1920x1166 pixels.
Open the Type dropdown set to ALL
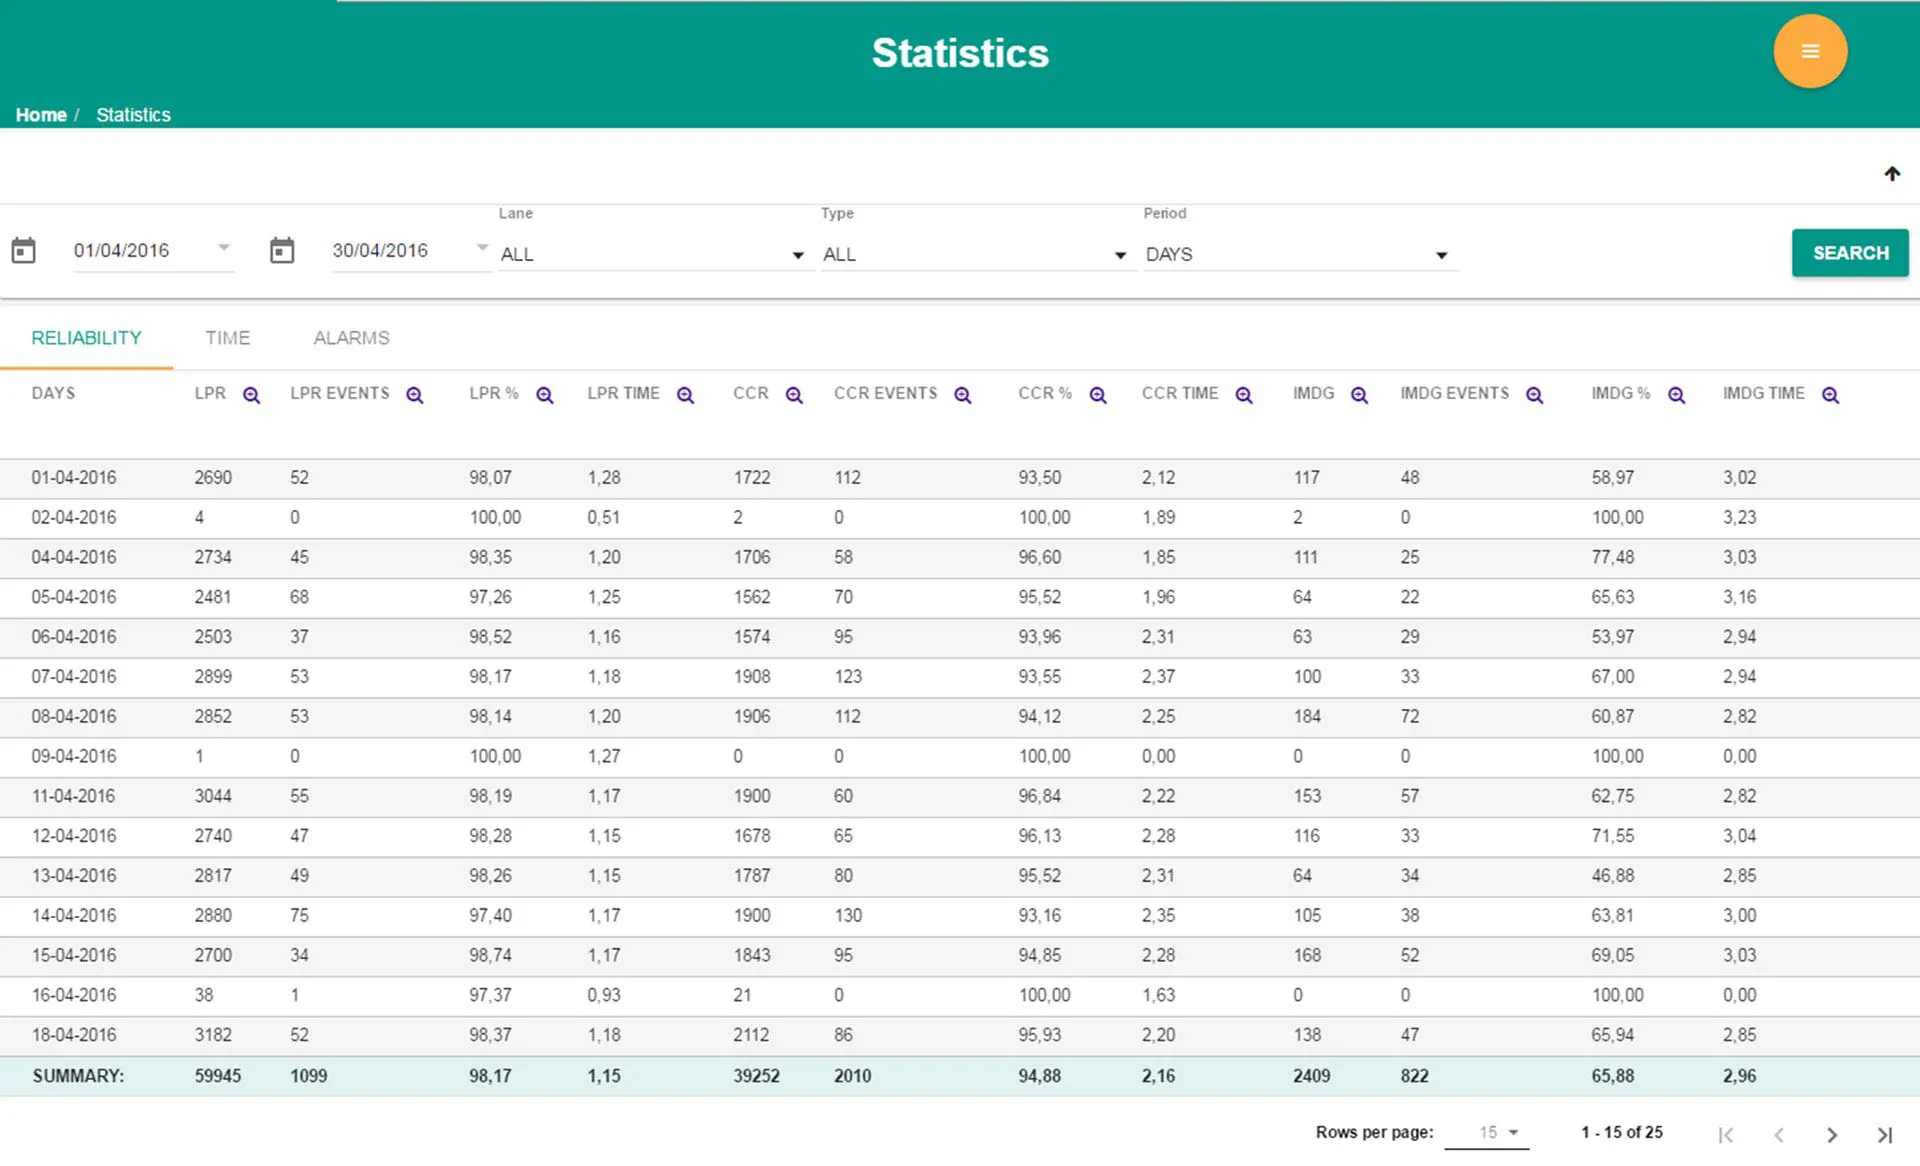pos(975,254)
